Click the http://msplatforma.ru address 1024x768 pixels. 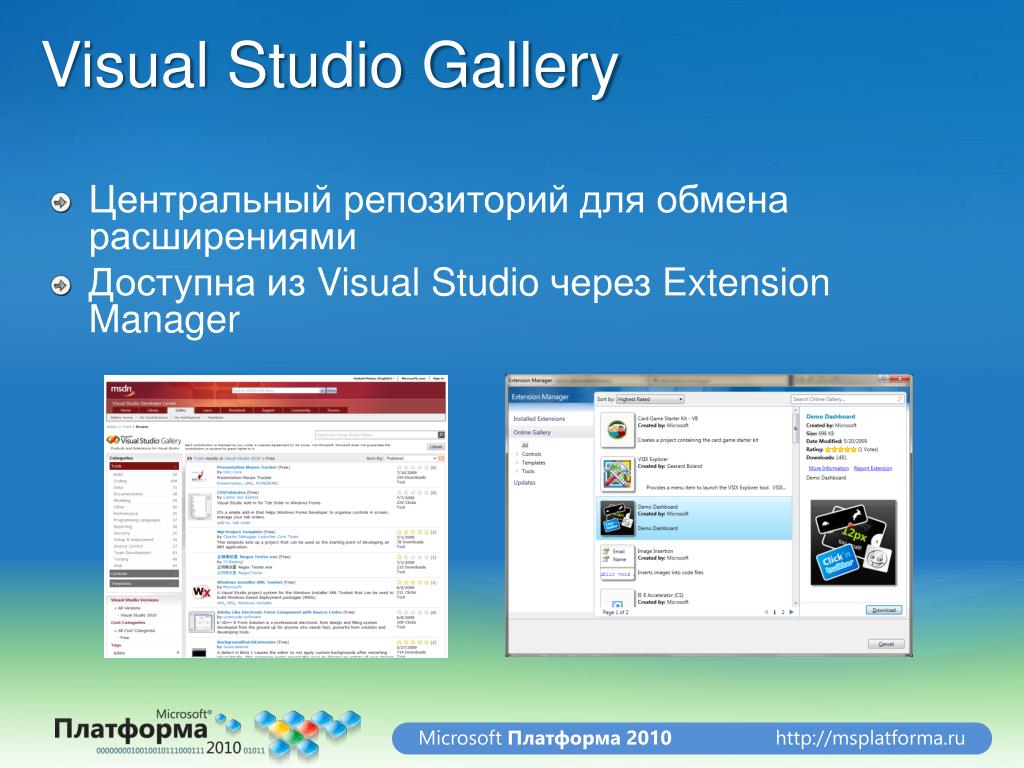coord(870,738)
